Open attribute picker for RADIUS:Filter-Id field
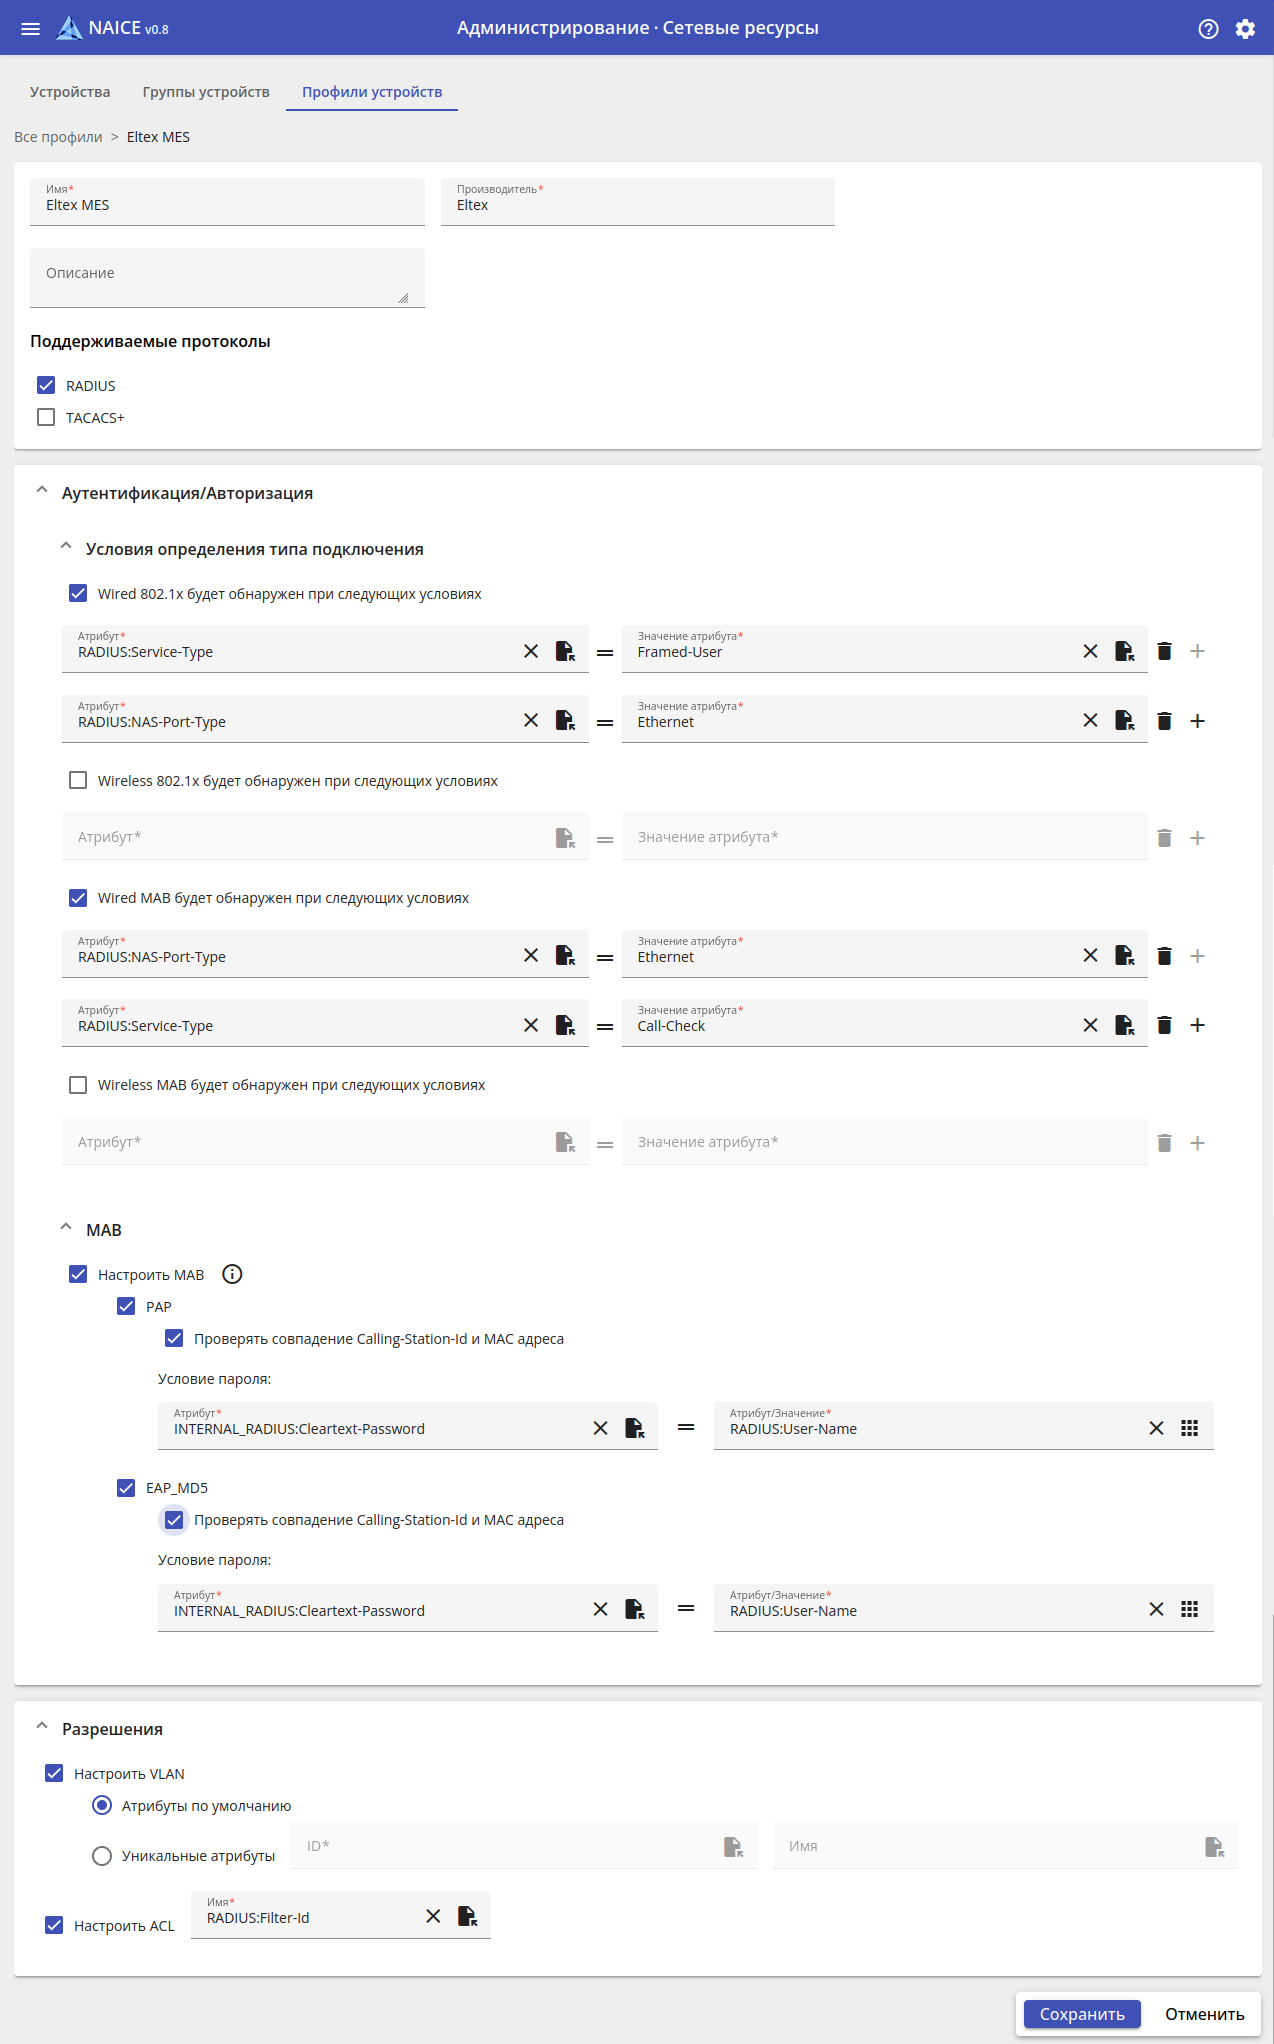The height and width of the screenshot is (2044, 1274). point(467,1916)
